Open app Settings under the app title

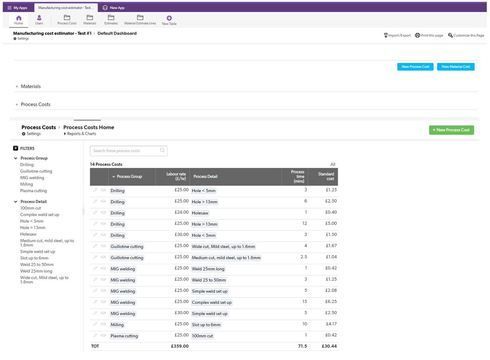21,39
